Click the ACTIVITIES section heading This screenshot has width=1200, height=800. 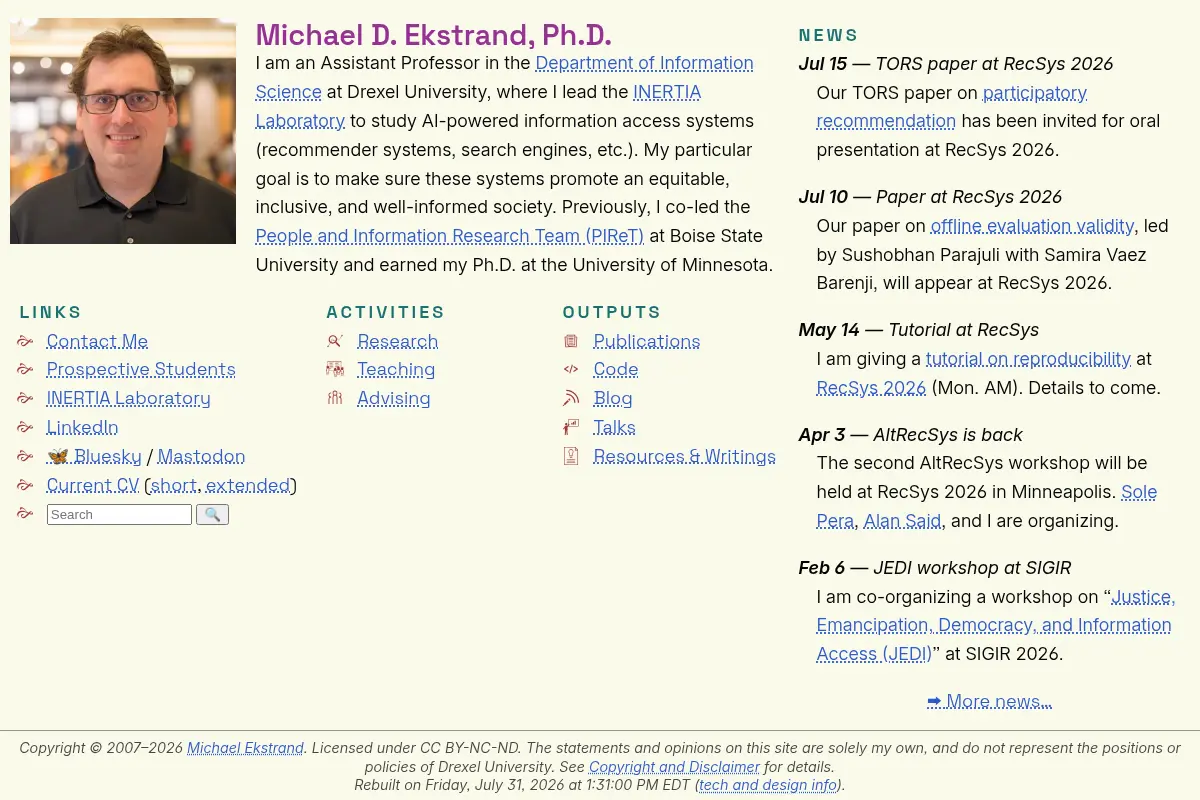point(385,312)
